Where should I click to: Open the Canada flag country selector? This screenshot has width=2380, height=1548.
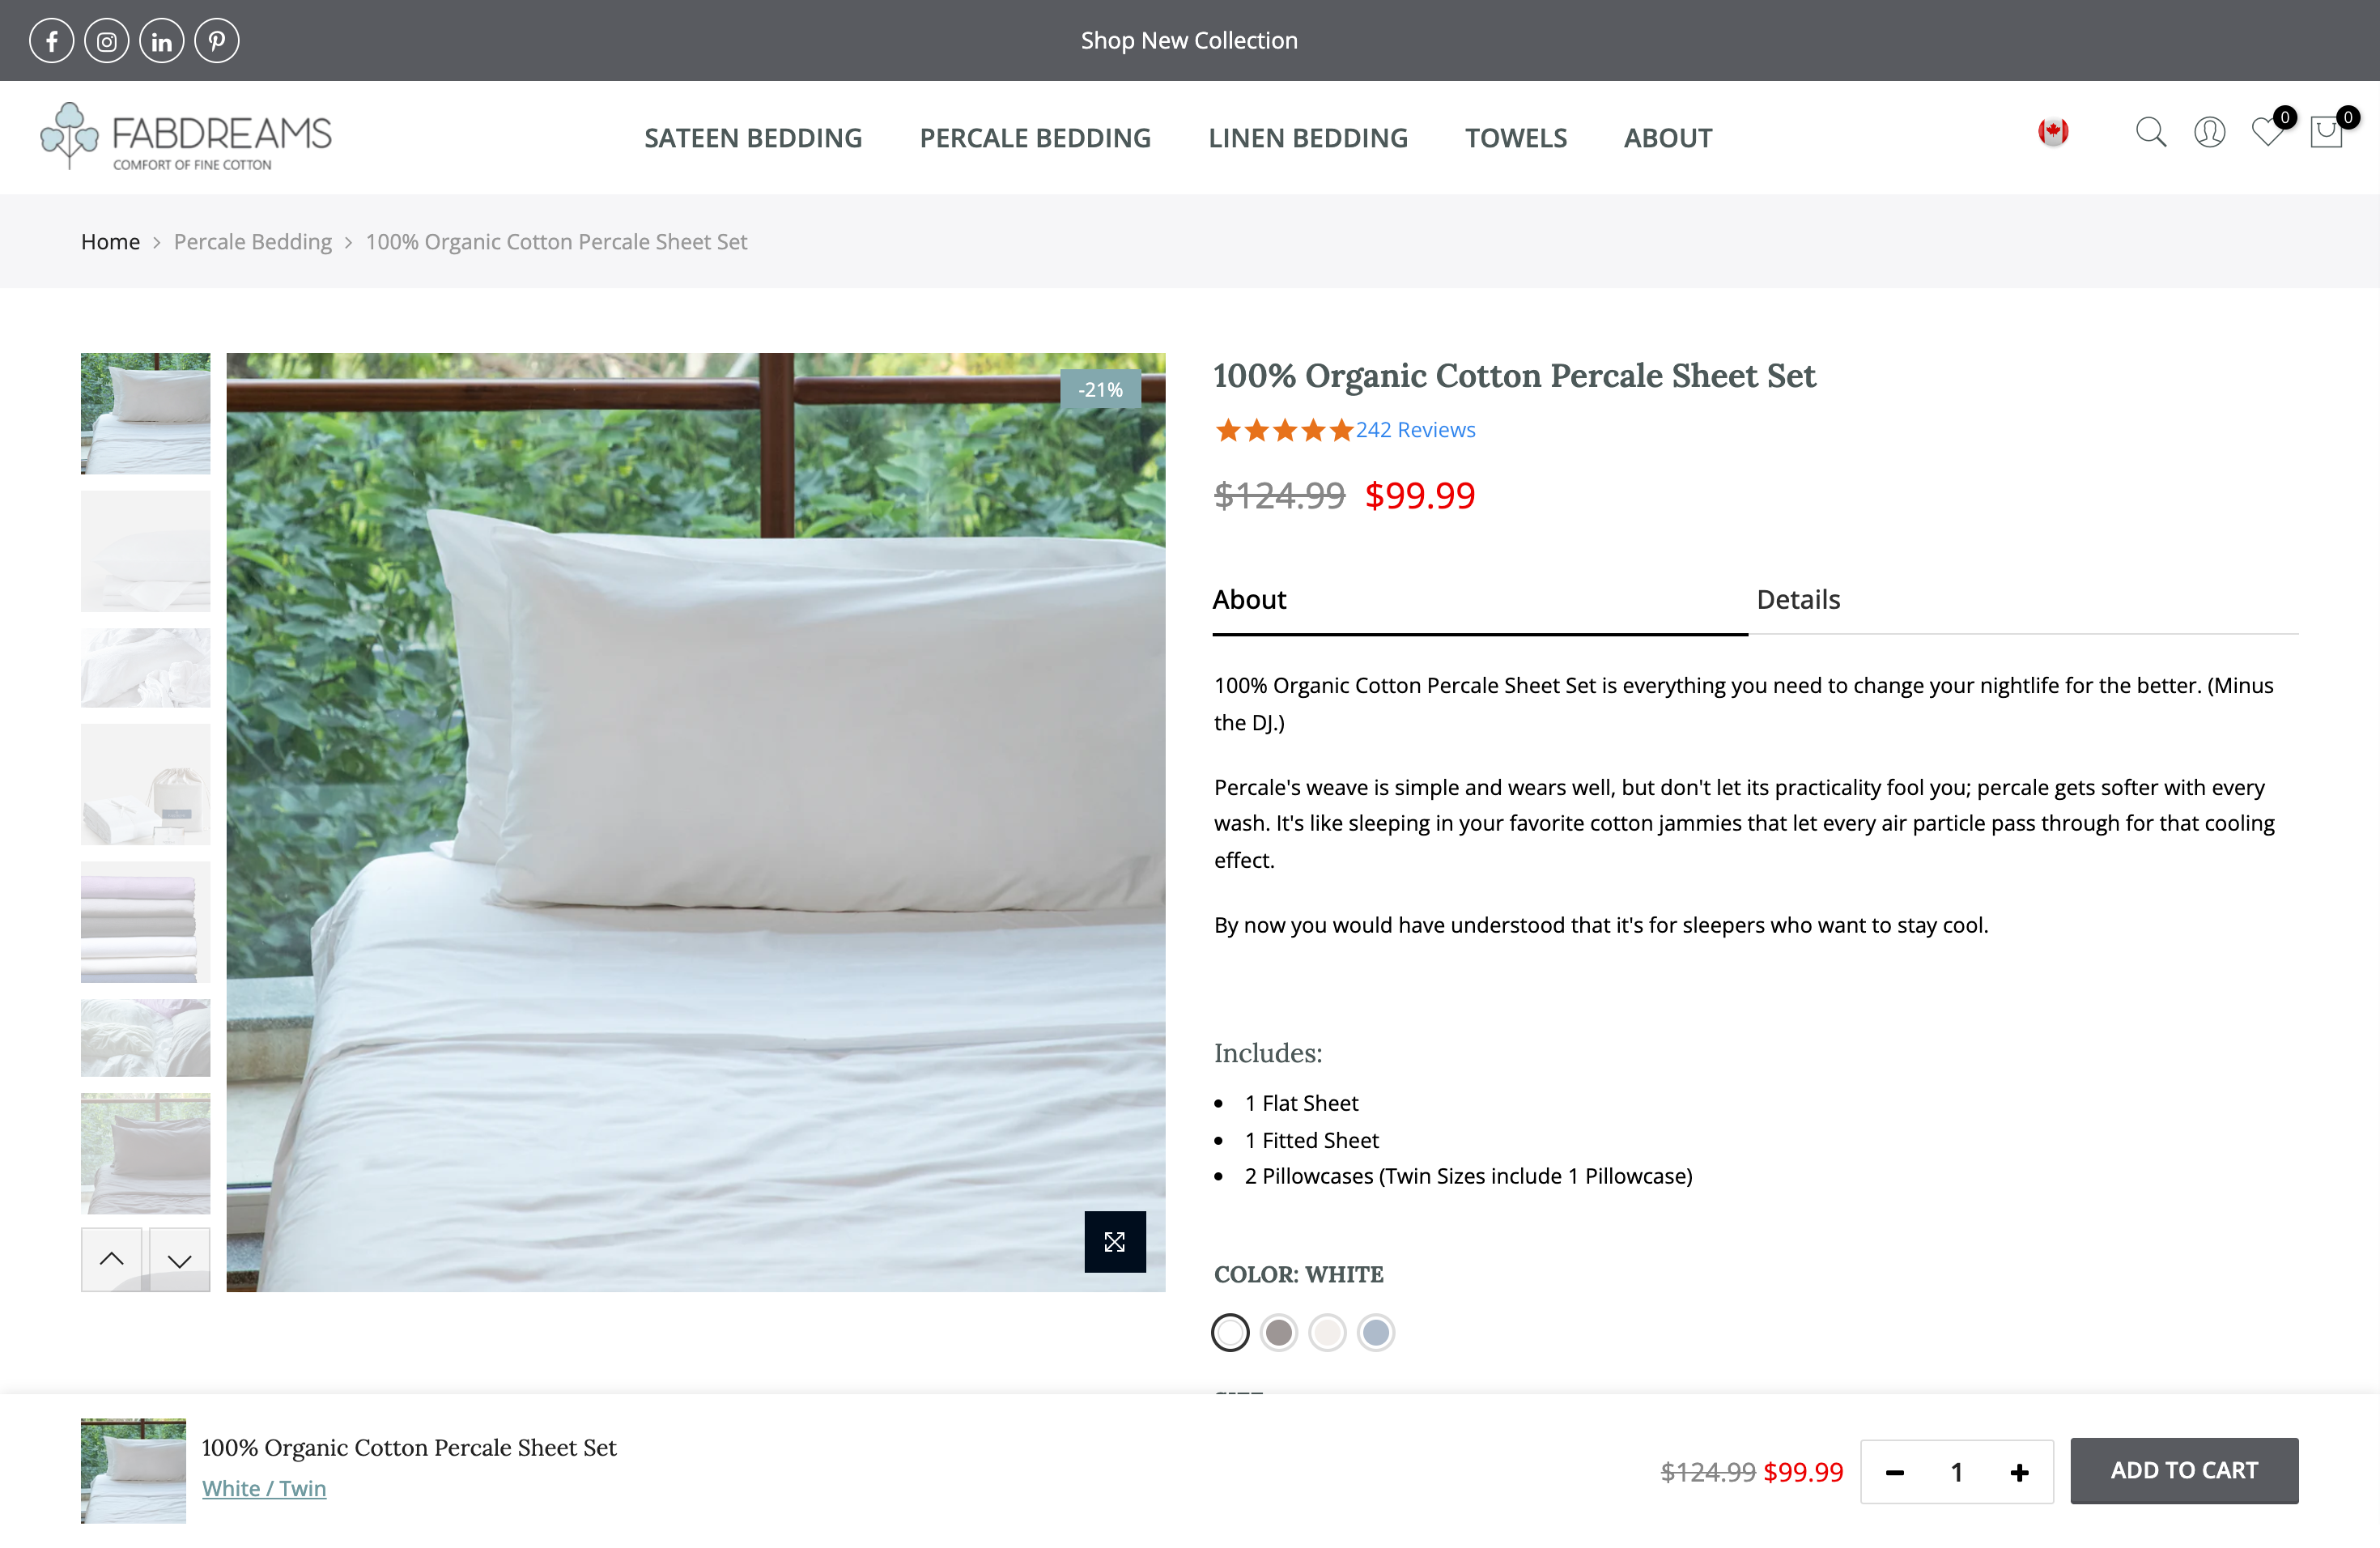click(2053, 132)
